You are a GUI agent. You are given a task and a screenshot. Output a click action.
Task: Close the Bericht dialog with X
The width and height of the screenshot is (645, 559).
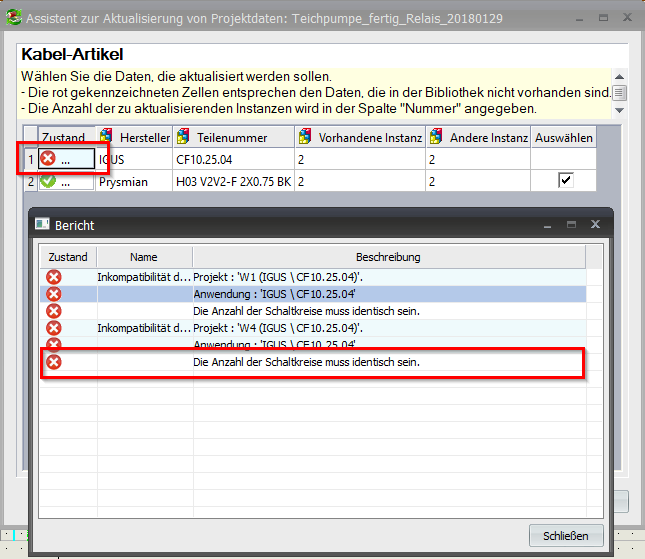pyautogui.click(x=595, y=225)
